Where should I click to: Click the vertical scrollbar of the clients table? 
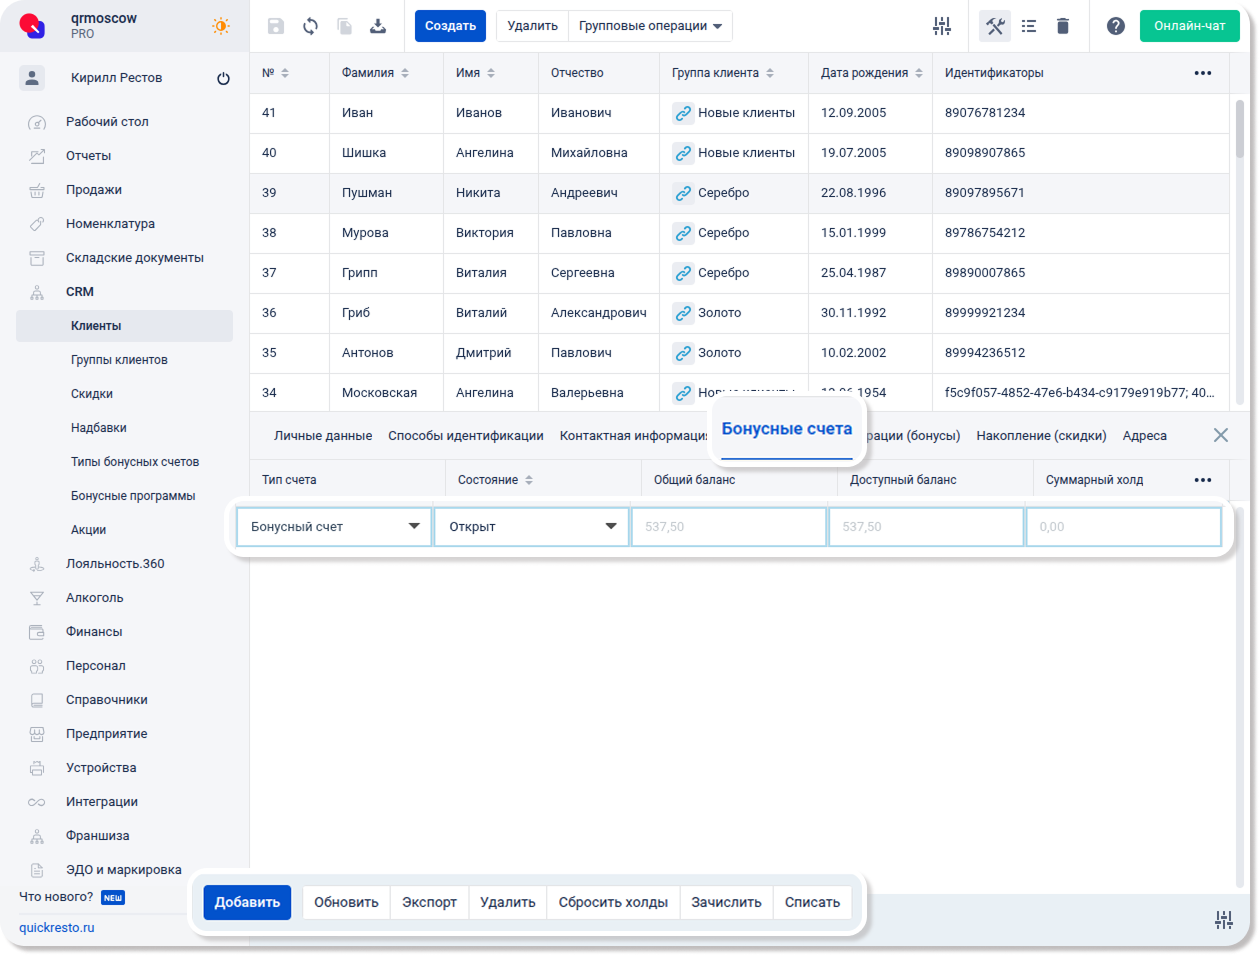[x=1240, y=130]
